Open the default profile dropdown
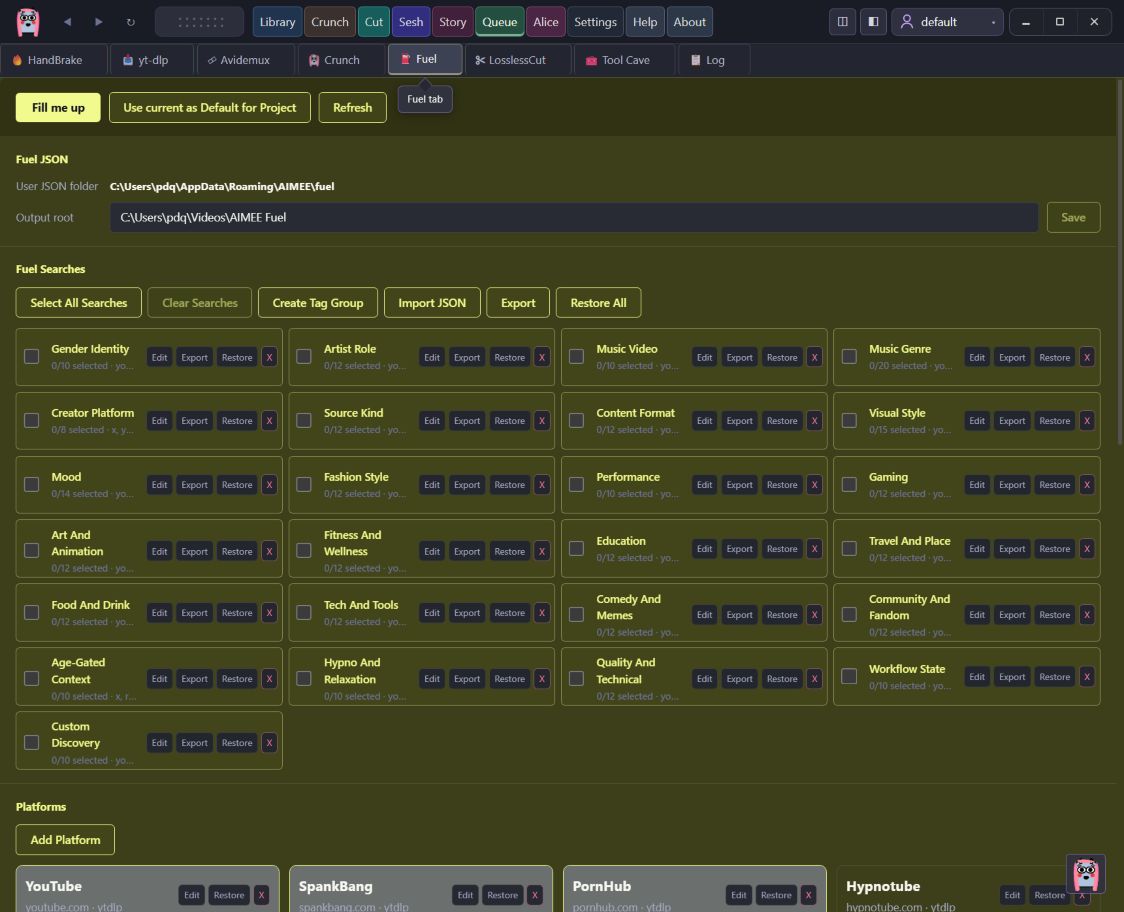The height and width of the screenshot is (912, 1124). pos(947,22)
